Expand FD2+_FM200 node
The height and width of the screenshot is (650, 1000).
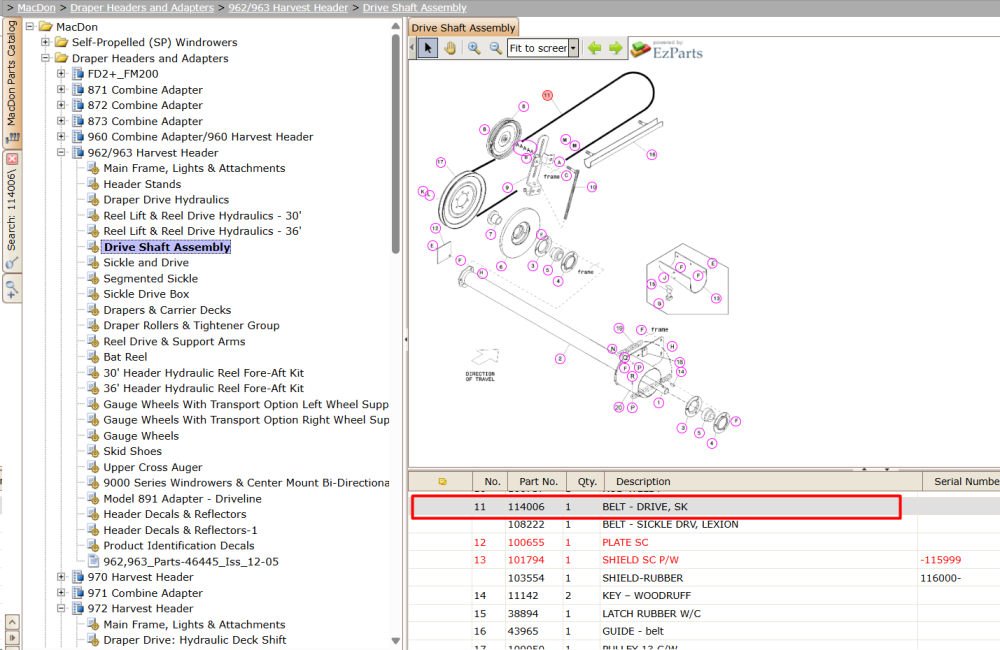point(61,73)
